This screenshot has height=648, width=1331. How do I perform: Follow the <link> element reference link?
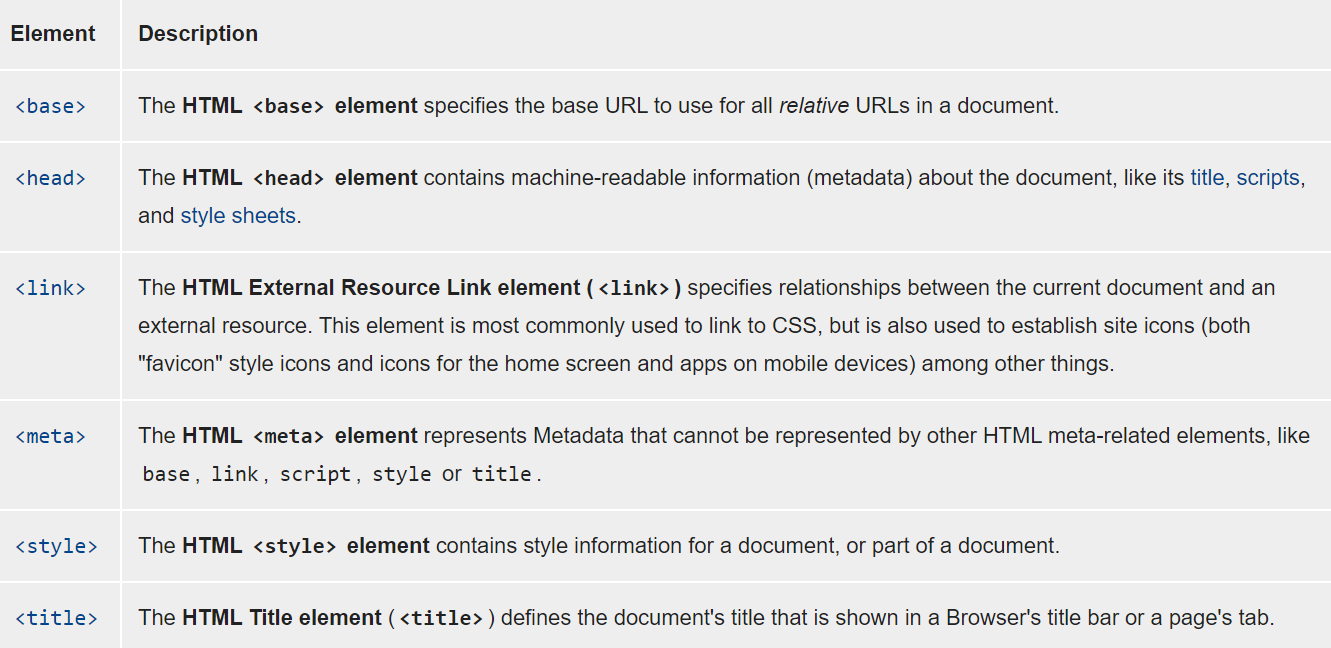(50, 289)
